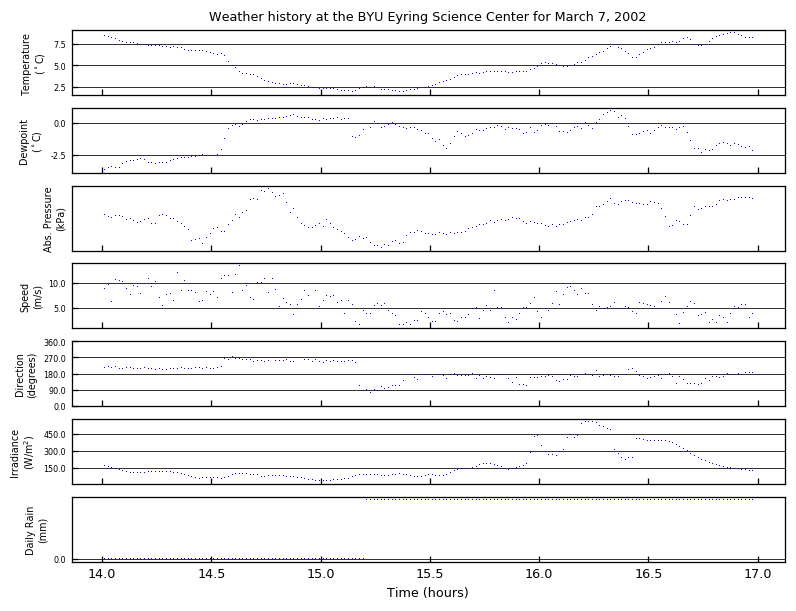Click the 150.0 tick on the Irradiance axis
Viewport: 796px width, 611px height.
(x=55, y=469)
